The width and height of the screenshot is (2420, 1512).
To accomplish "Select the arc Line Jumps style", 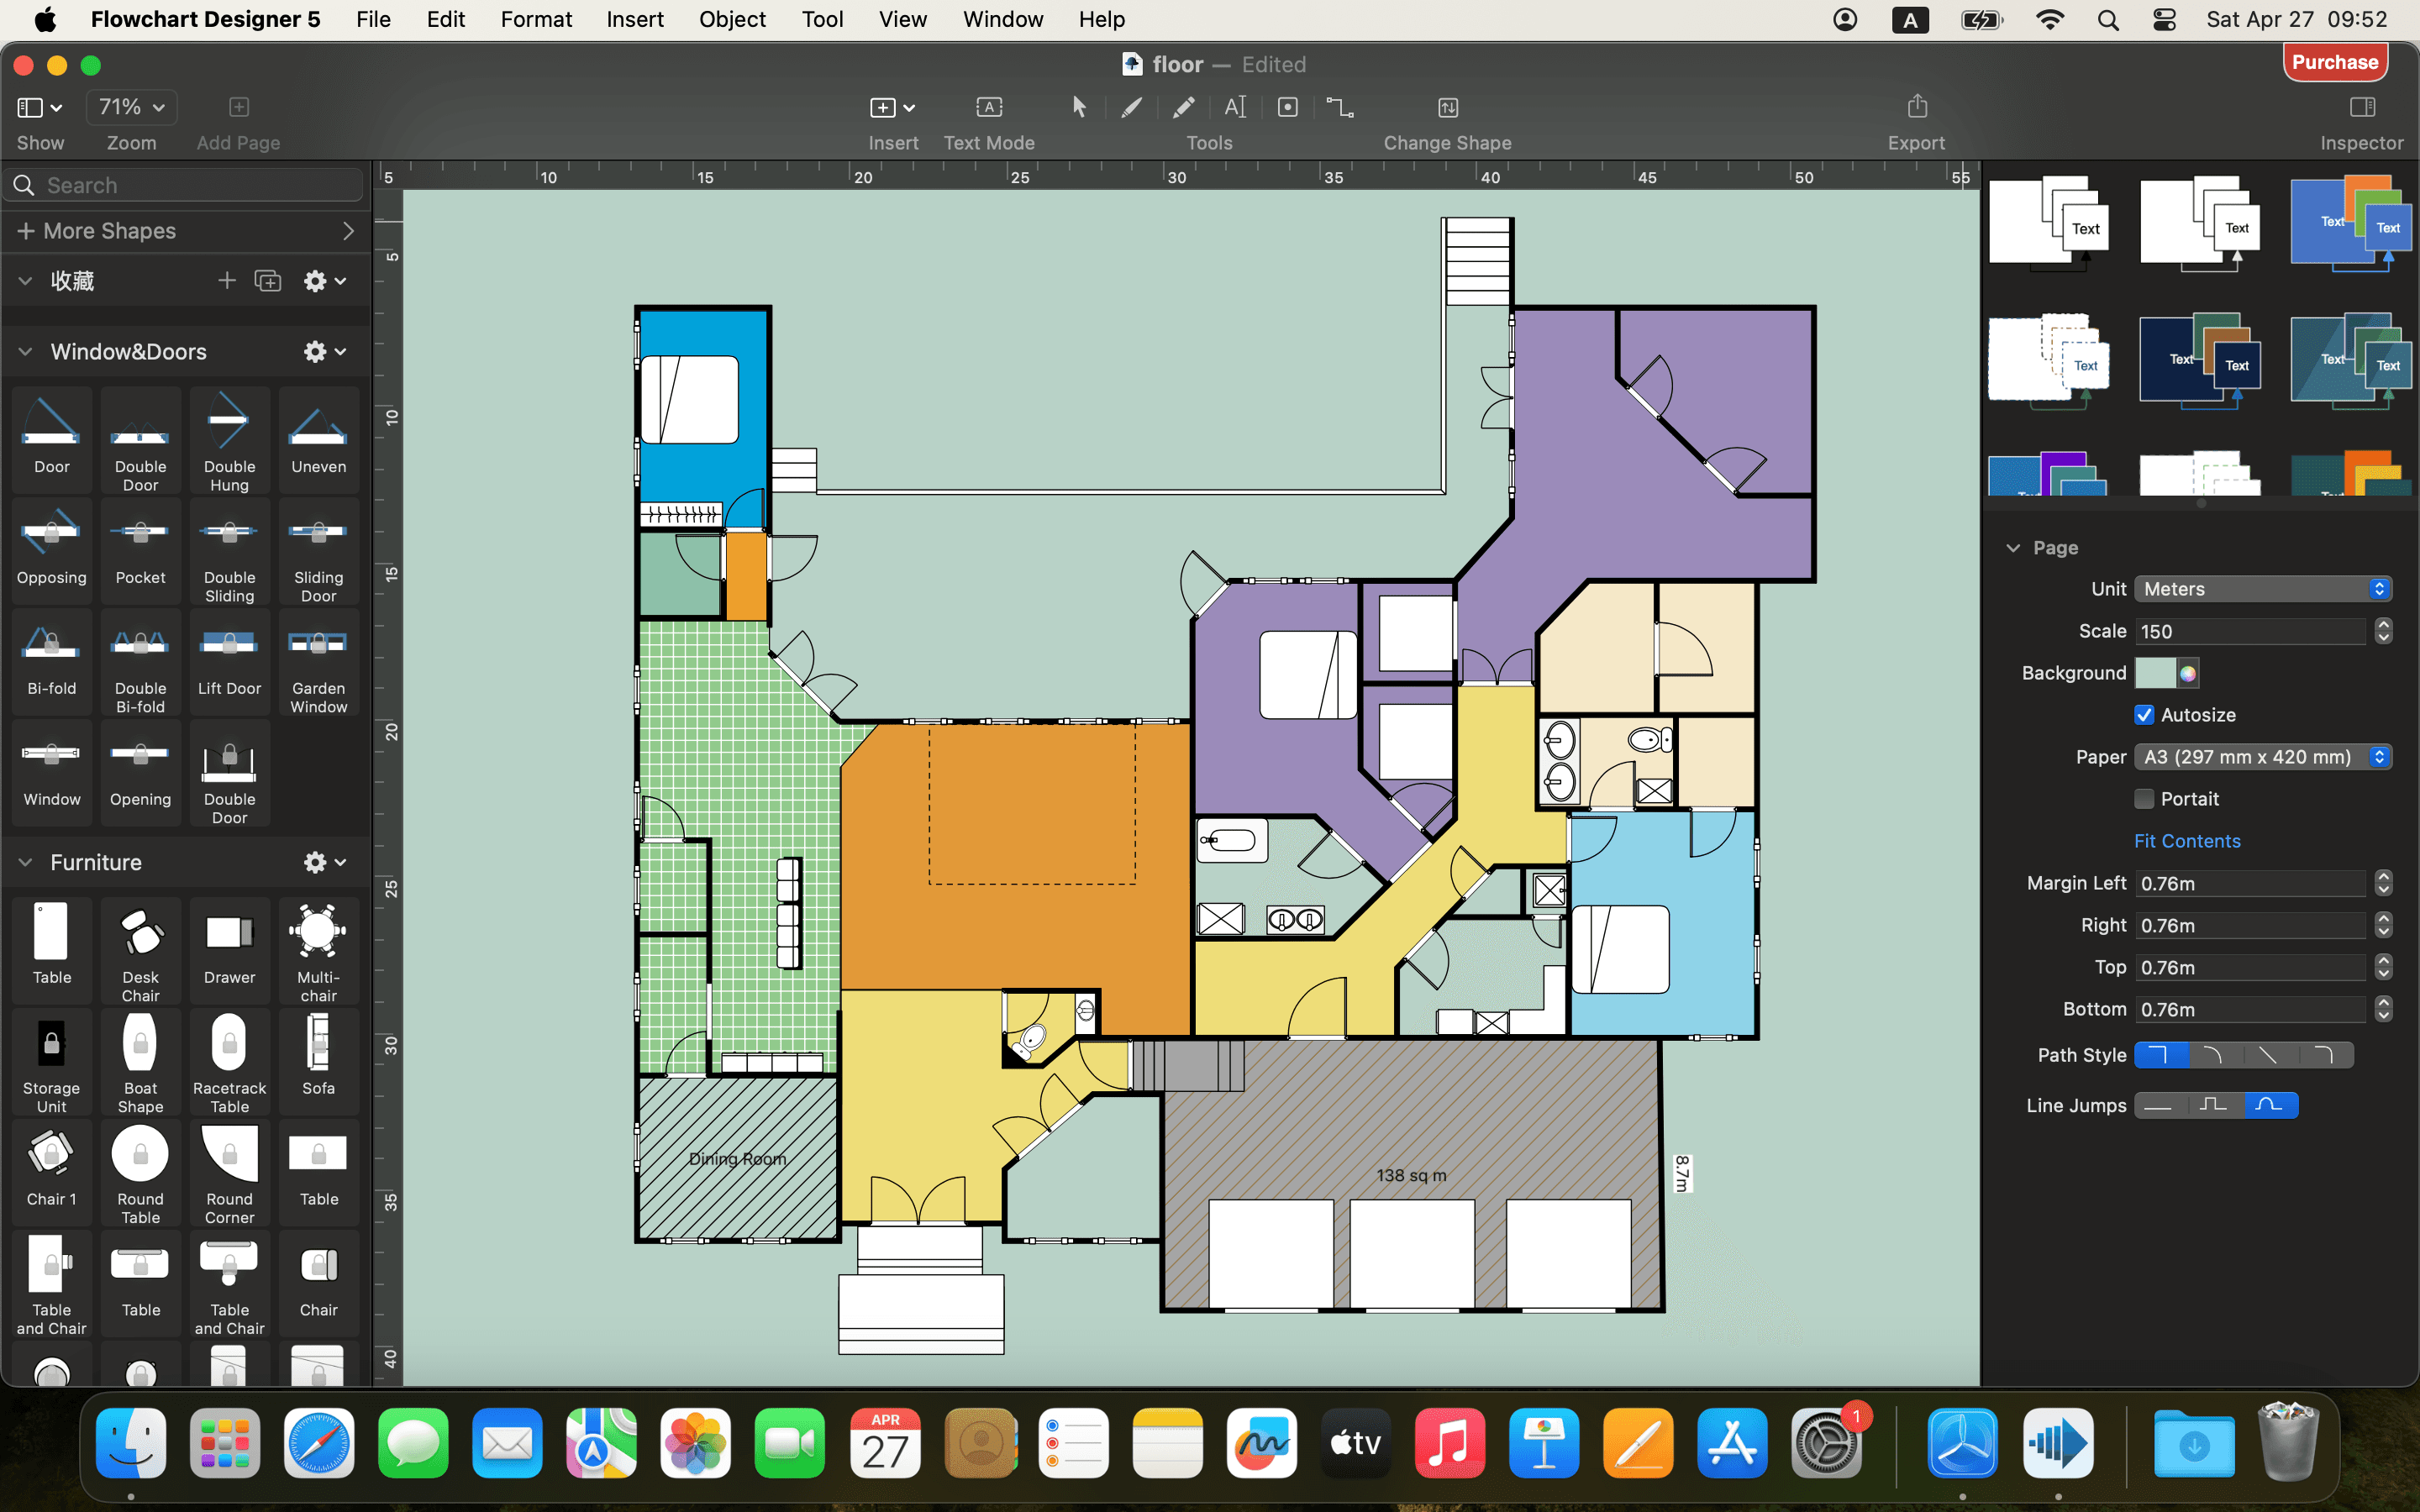I will [2271, 1105].
